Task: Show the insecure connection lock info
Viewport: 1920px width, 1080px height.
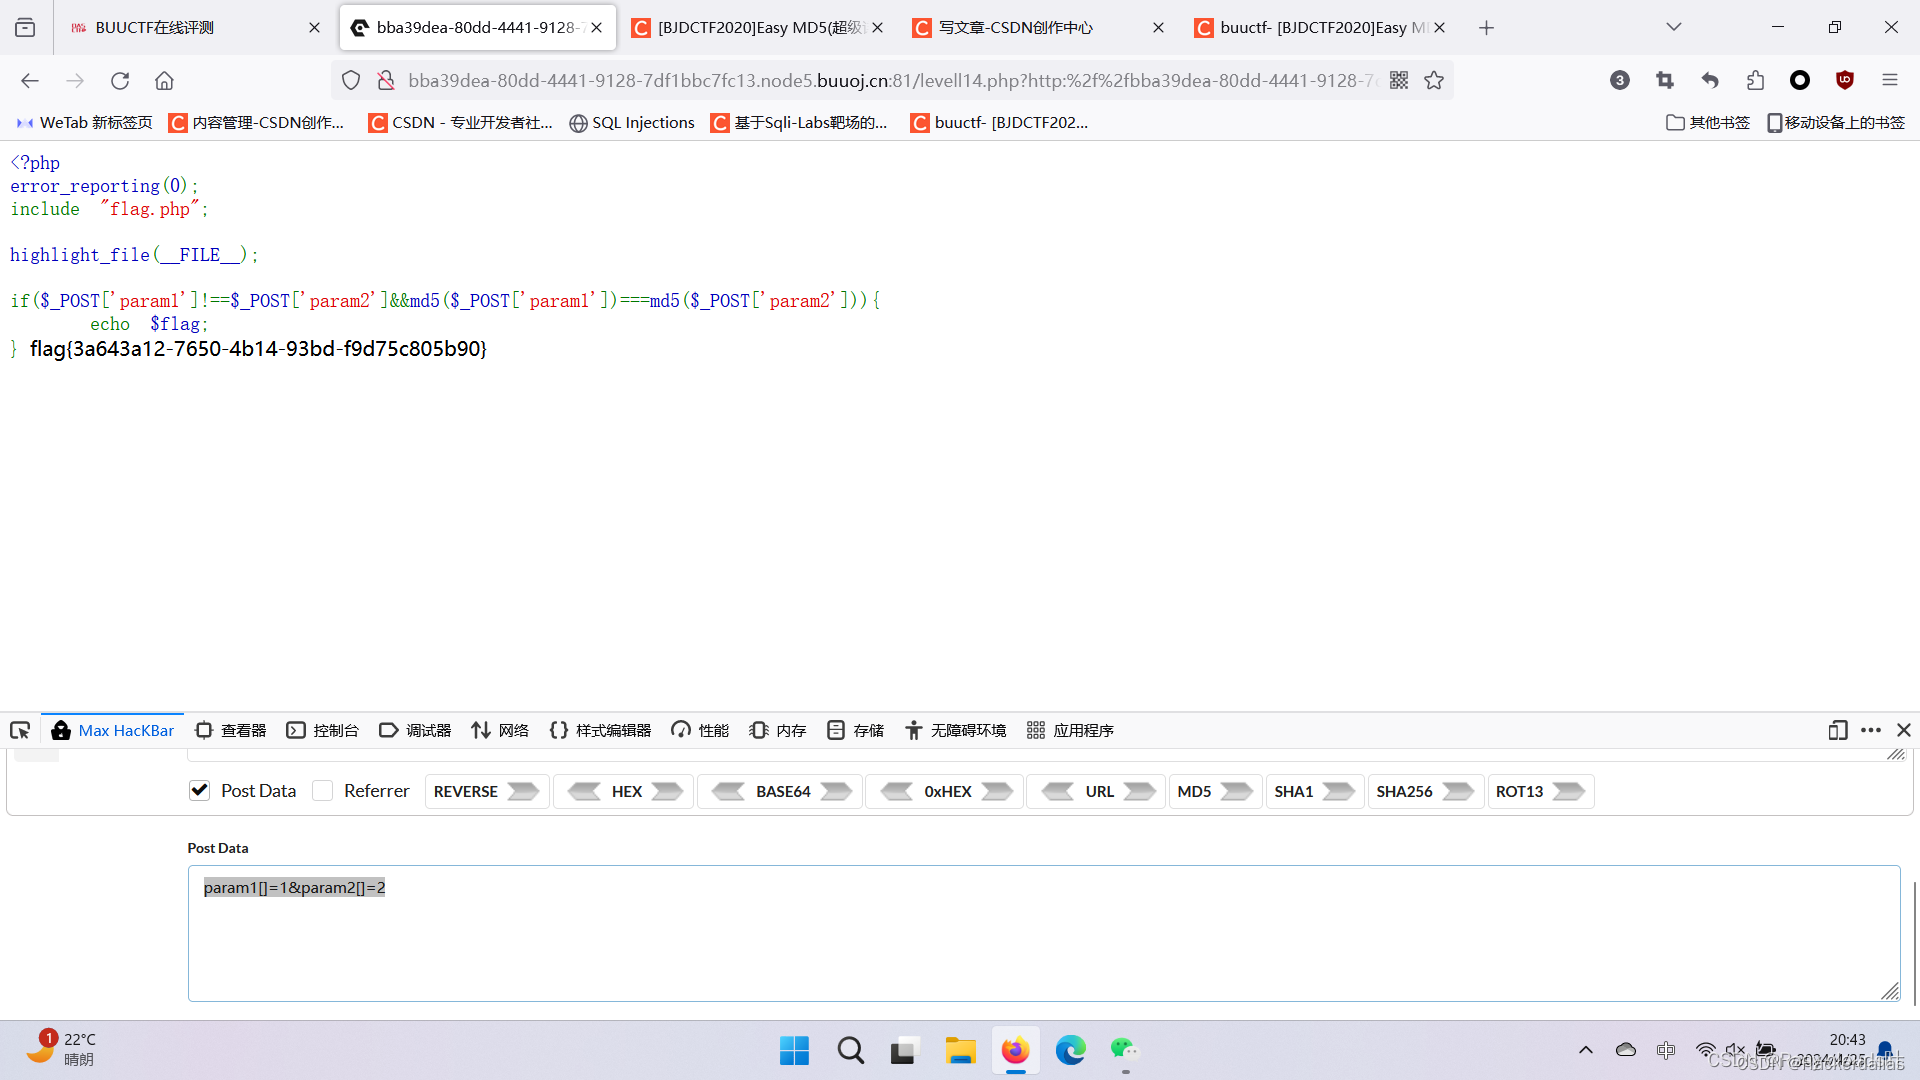Action: 385,80
